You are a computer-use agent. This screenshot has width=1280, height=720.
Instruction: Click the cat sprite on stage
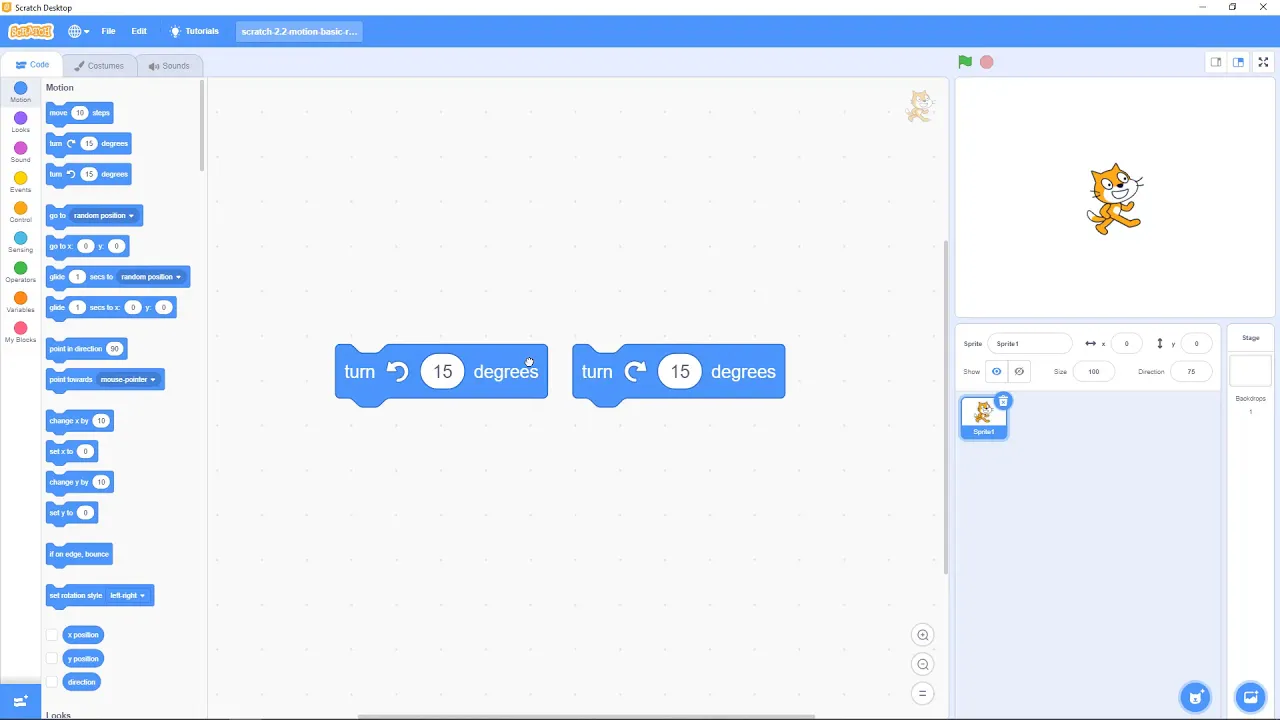tap(1115, 200)
